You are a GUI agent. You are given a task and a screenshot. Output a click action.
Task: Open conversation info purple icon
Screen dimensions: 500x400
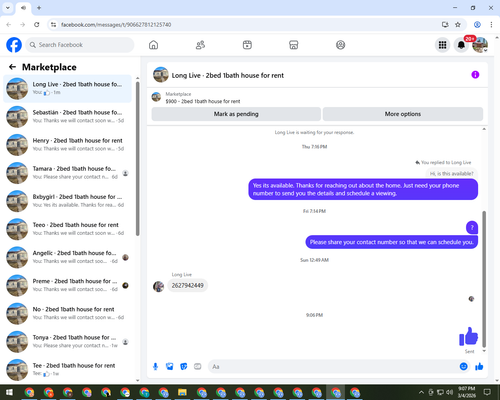(x=475, y=75)
